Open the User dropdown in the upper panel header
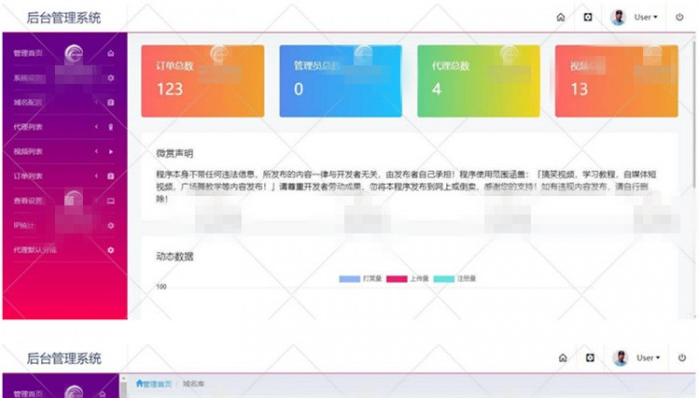Viewport: 699px width, 398px height. pos(646,17)
